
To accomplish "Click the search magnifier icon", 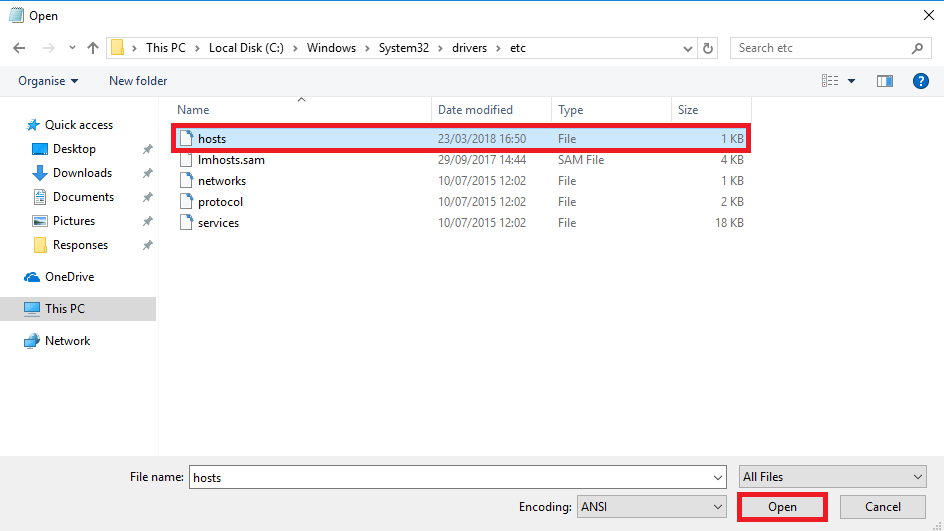I will point(917,48).
